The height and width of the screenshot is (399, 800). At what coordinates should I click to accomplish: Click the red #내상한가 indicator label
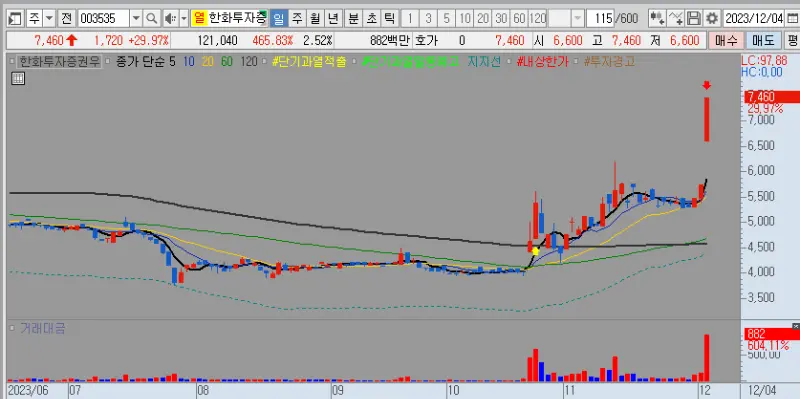[542, 62]
